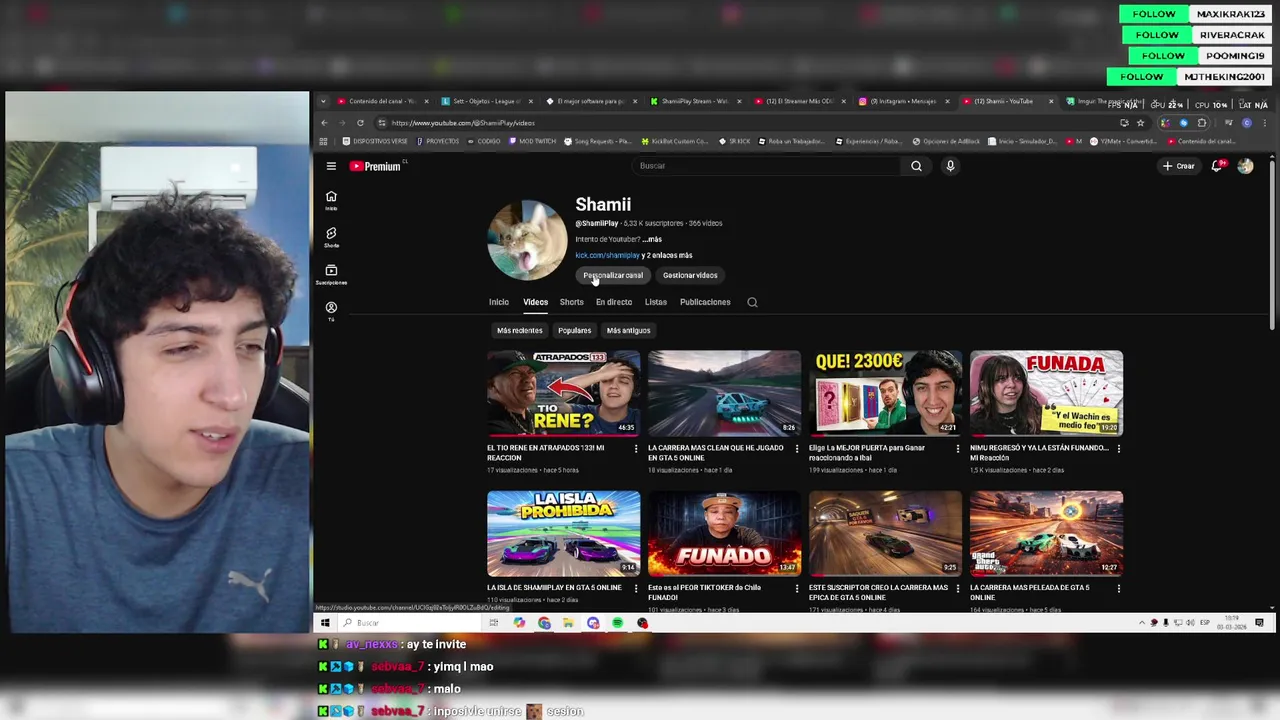Go to Inicio in the sidebar
1280x720 pixels.
331,200
